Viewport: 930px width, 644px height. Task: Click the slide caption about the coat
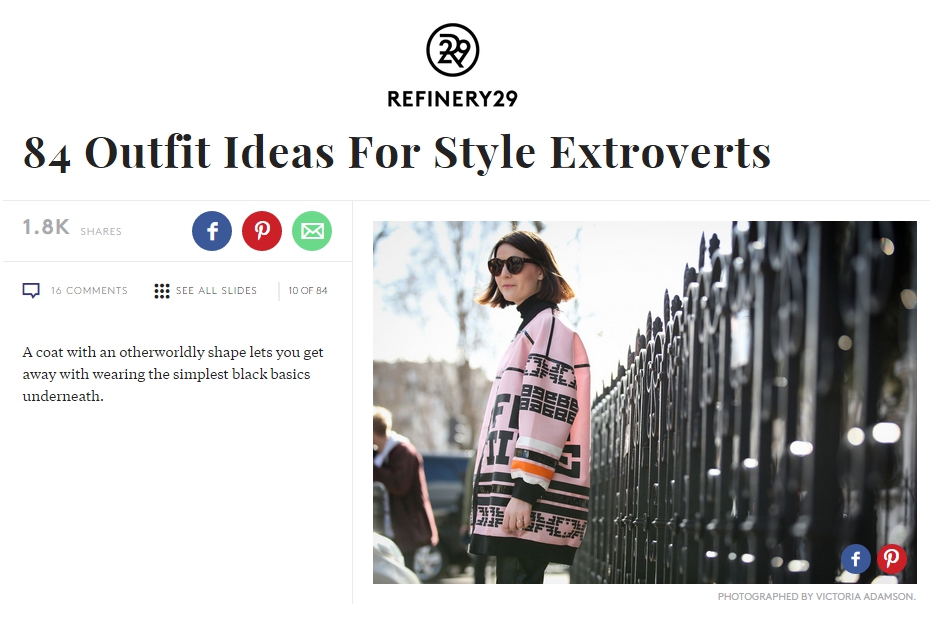coord(173,374)
